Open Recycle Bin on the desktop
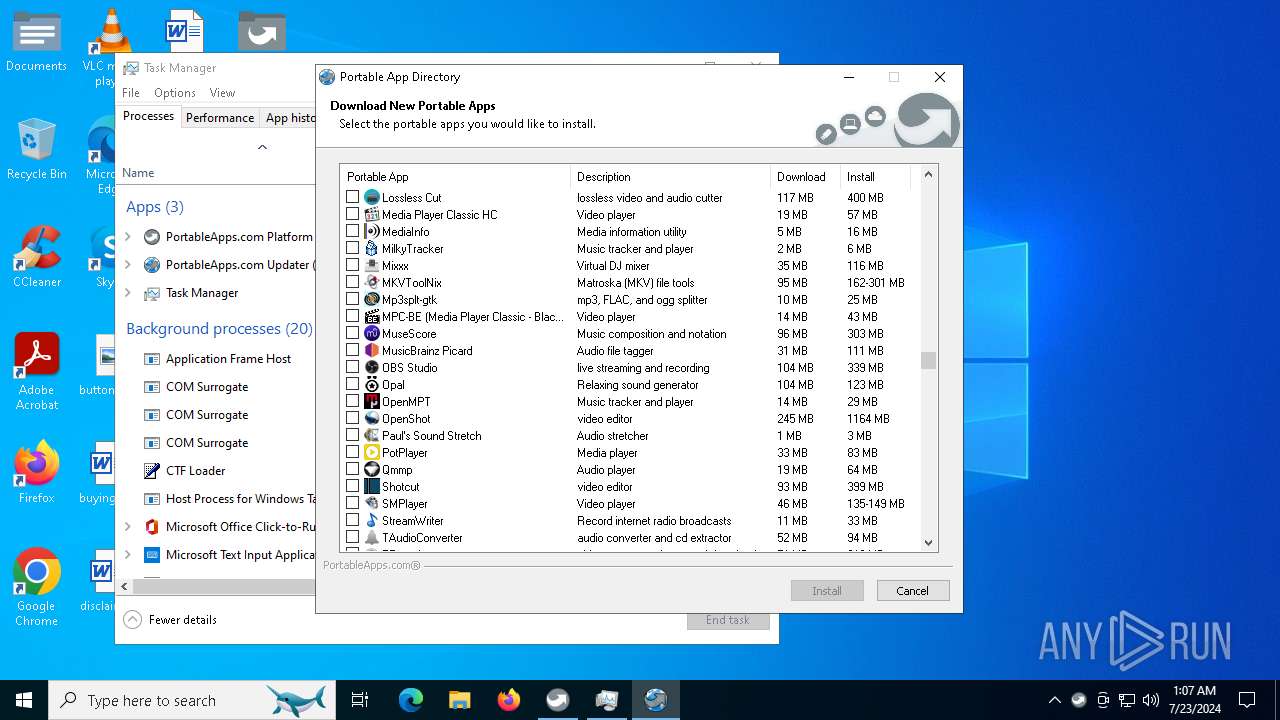 click(x=37, y=148)
